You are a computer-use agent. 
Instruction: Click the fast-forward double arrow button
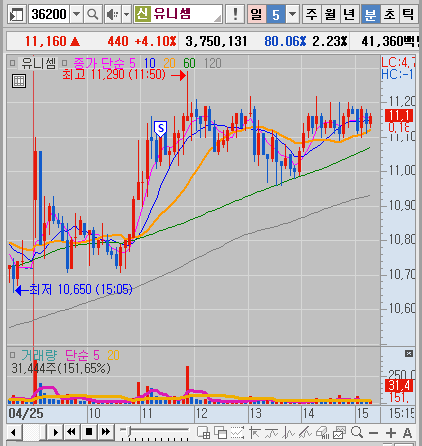point(106,432)
